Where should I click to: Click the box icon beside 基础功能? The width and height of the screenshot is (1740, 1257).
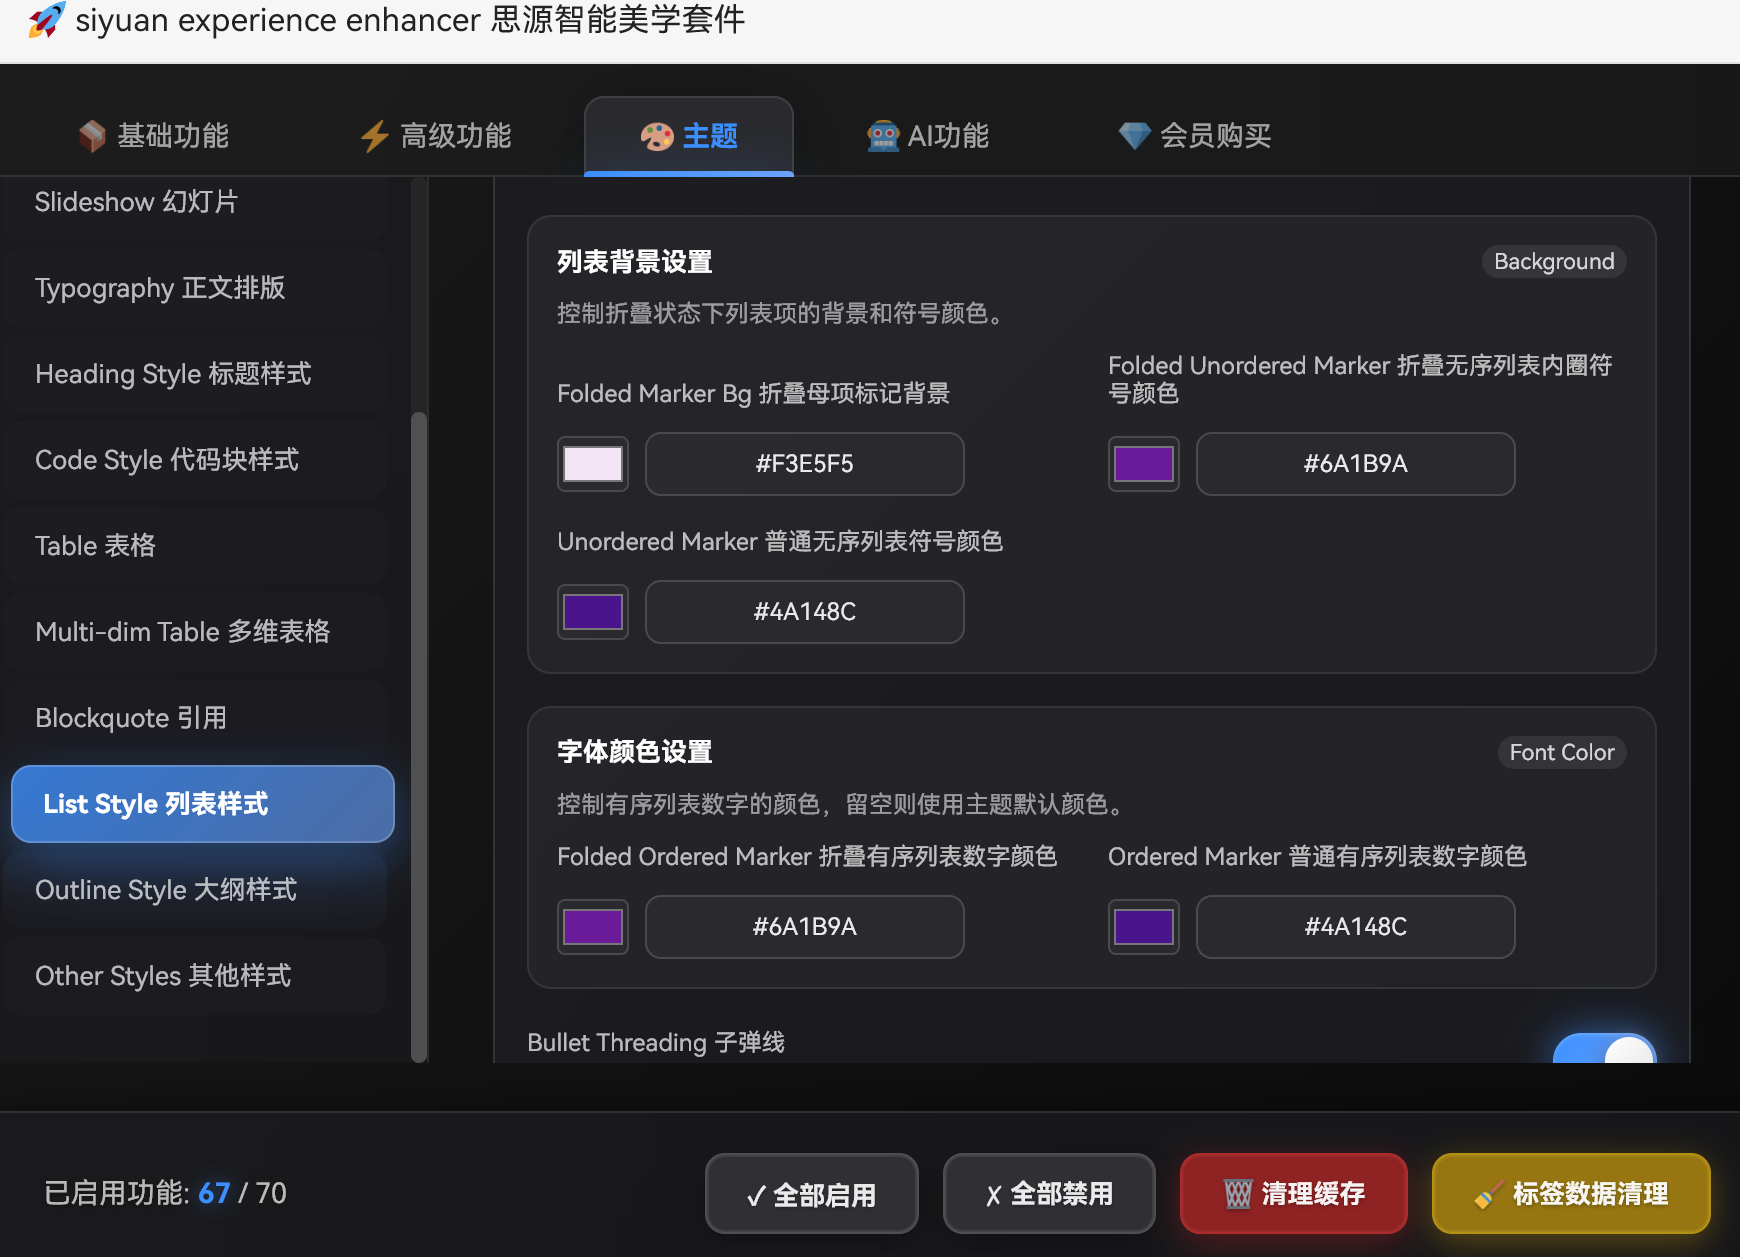coord(92,136)
